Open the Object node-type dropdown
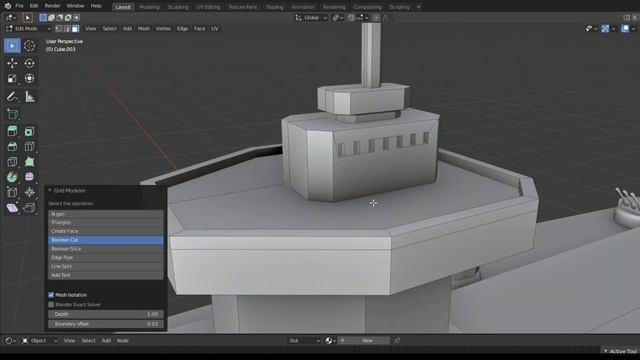 [x=40, y=340]
